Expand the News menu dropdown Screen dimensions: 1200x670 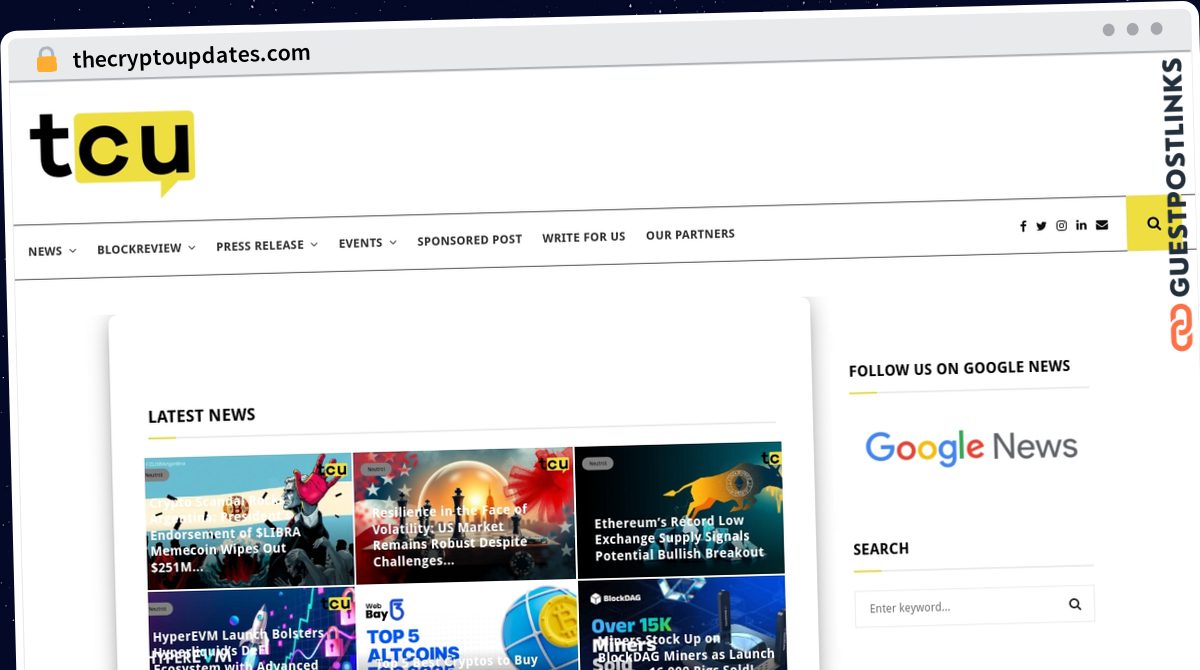[52, 251]
